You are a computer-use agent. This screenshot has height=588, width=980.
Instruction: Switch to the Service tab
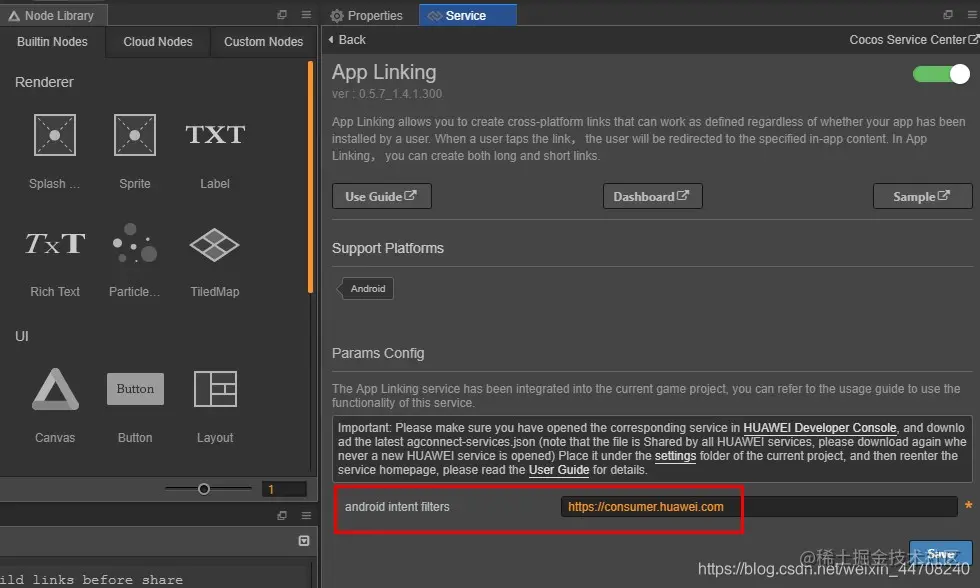click(468, 16)
